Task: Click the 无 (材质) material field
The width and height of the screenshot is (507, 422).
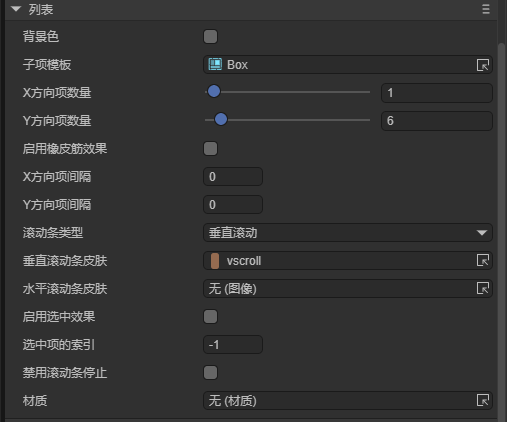Action: pos(348,401)
